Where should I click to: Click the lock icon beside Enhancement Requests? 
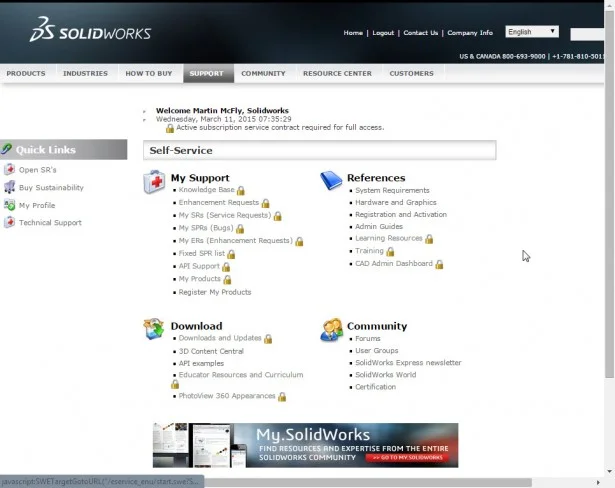(266, 203)
